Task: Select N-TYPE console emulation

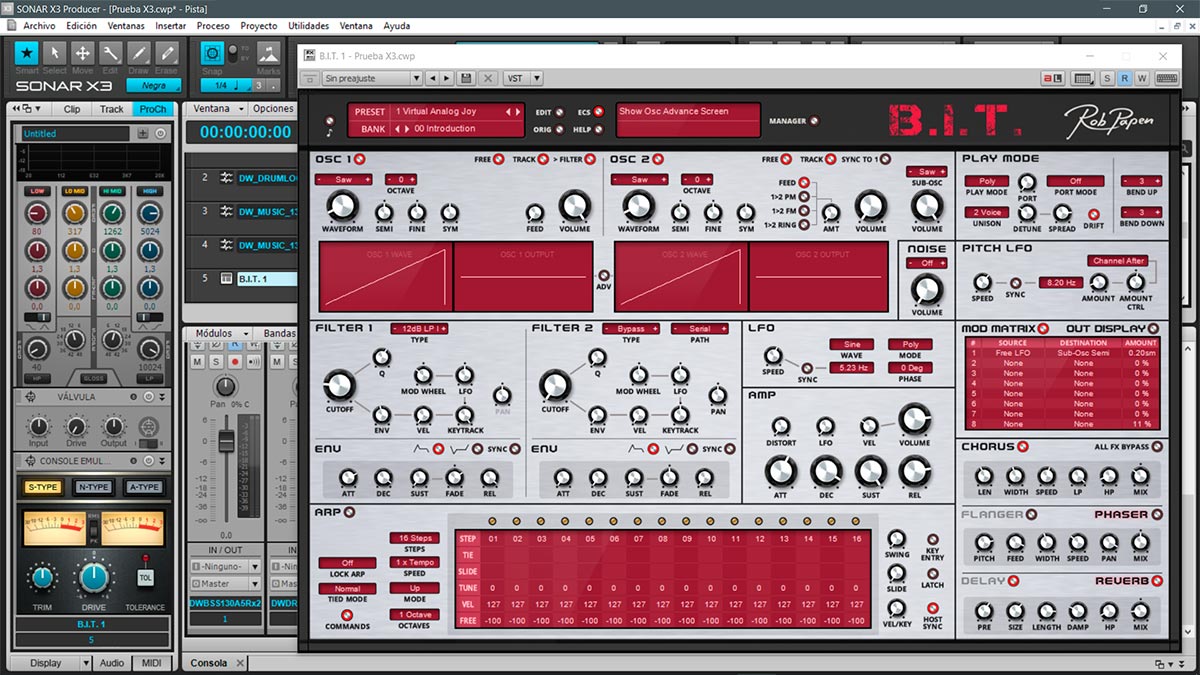Action: (x=94, y=487)
